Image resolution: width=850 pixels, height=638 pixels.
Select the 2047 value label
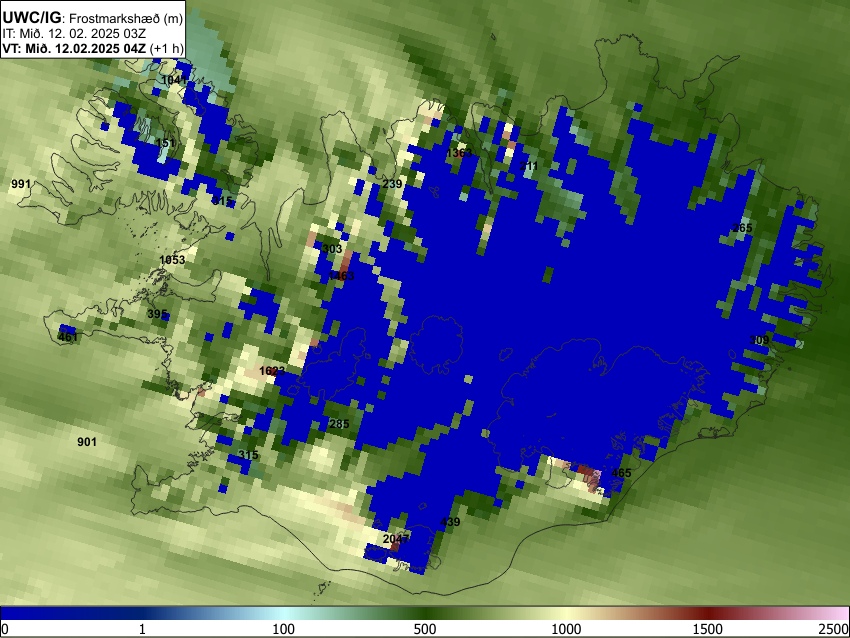[x=396, y=539]
